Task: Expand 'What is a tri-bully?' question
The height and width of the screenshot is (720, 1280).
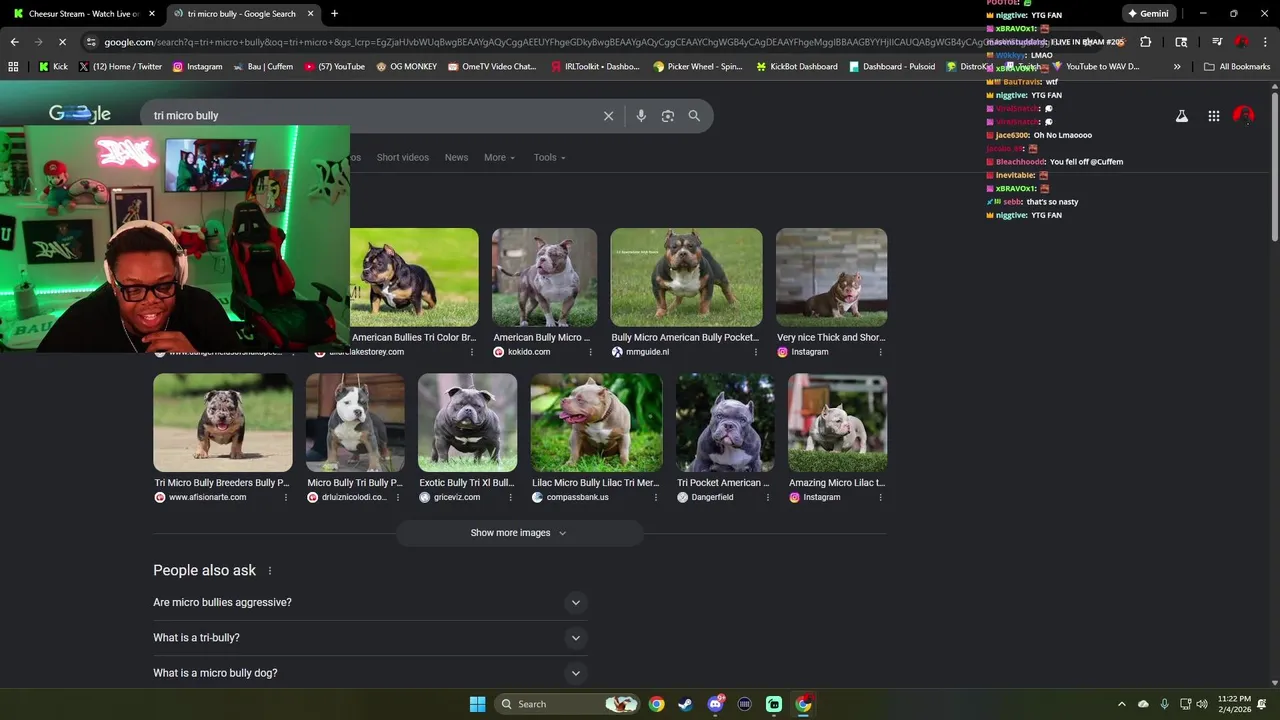Action: (370, 638)
